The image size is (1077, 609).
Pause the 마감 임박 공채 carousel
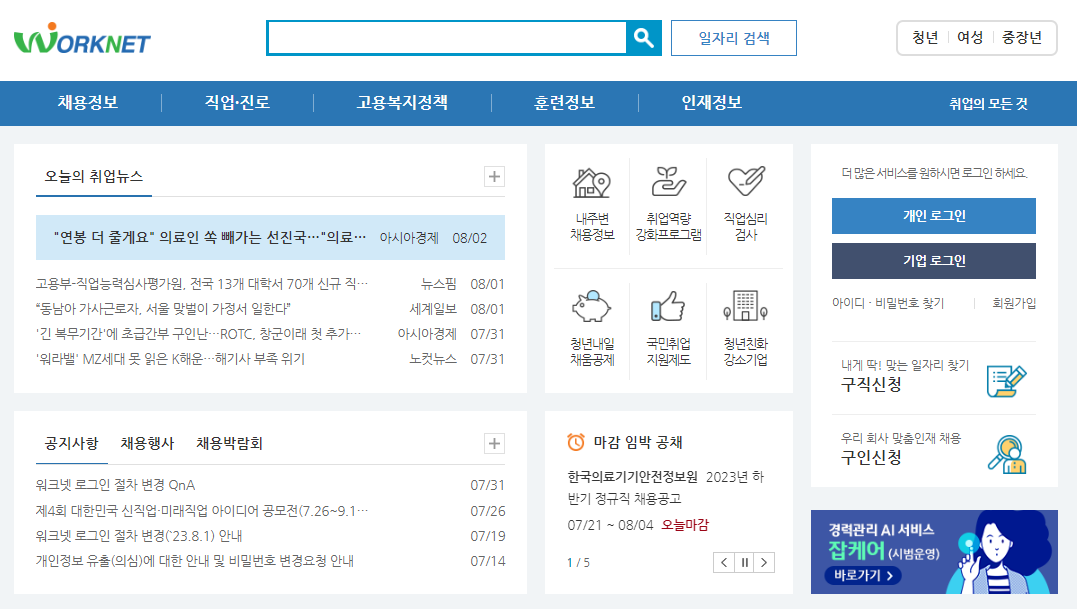coord(744,562)
